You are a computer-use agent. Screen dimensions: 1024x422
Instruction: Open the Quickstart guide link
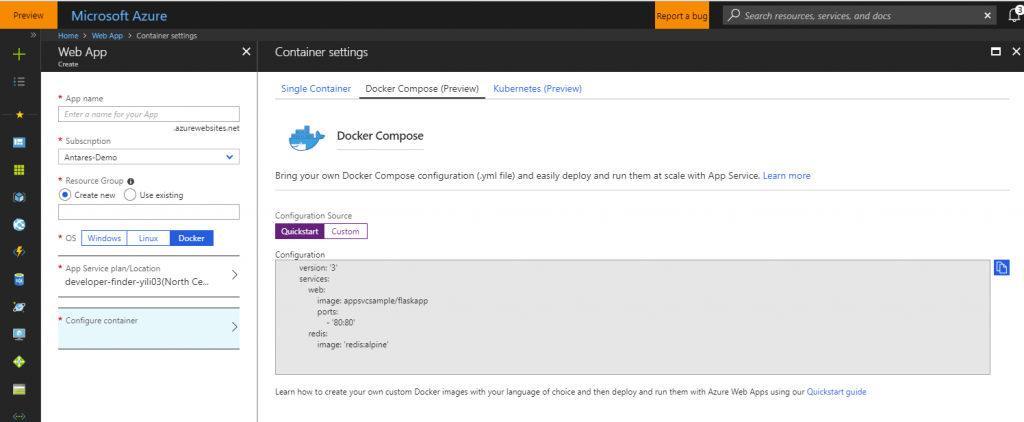click(836, 392)
